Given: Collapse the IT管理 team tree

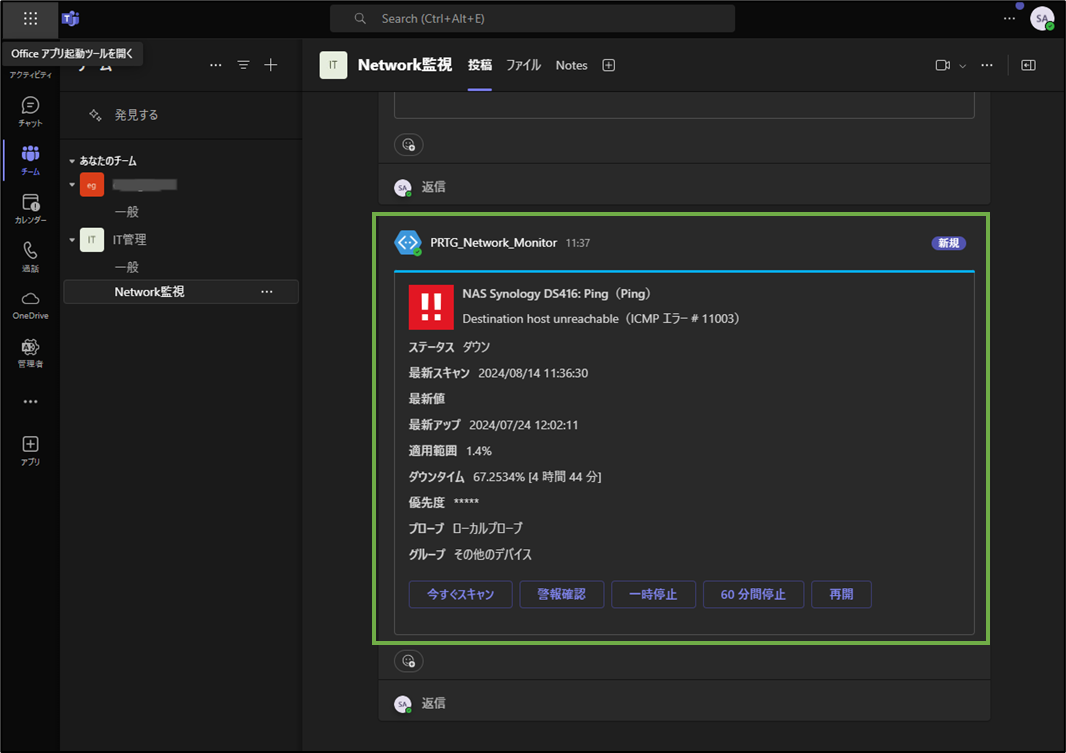Looking at the screenshot, I should coord(72,240).
